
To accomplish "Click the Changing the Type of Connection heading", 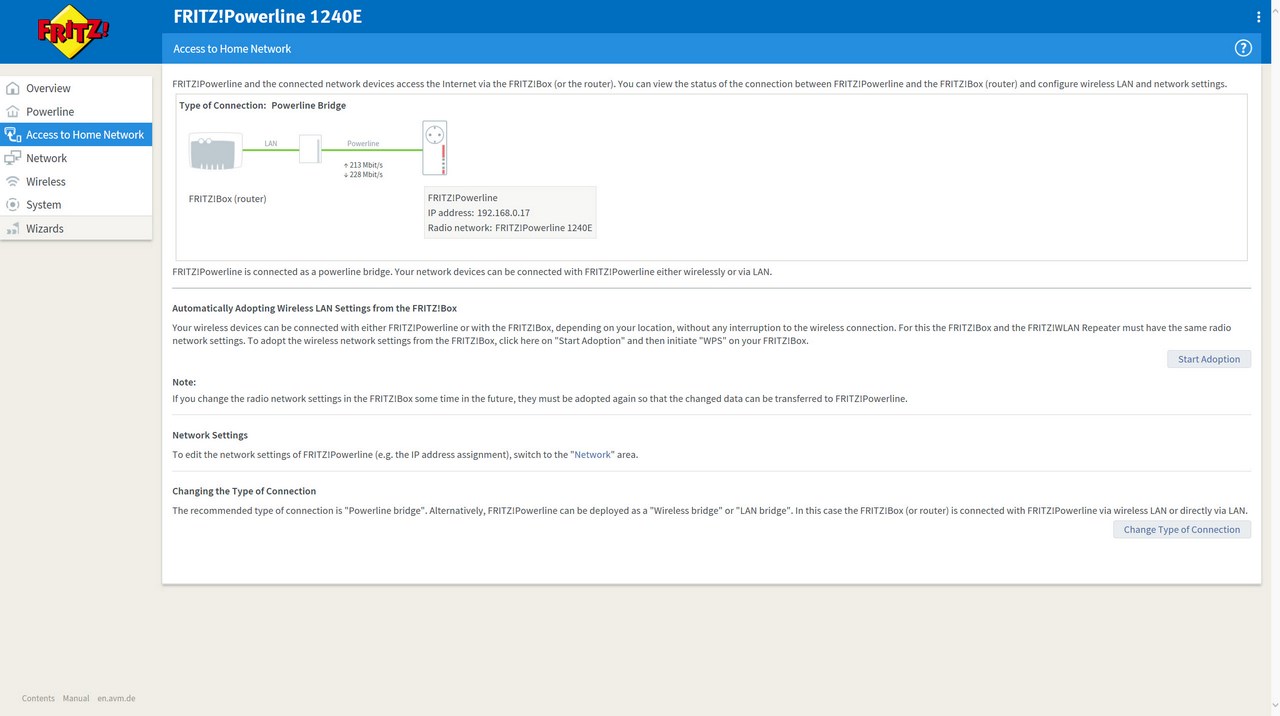I will coord(244,491).
